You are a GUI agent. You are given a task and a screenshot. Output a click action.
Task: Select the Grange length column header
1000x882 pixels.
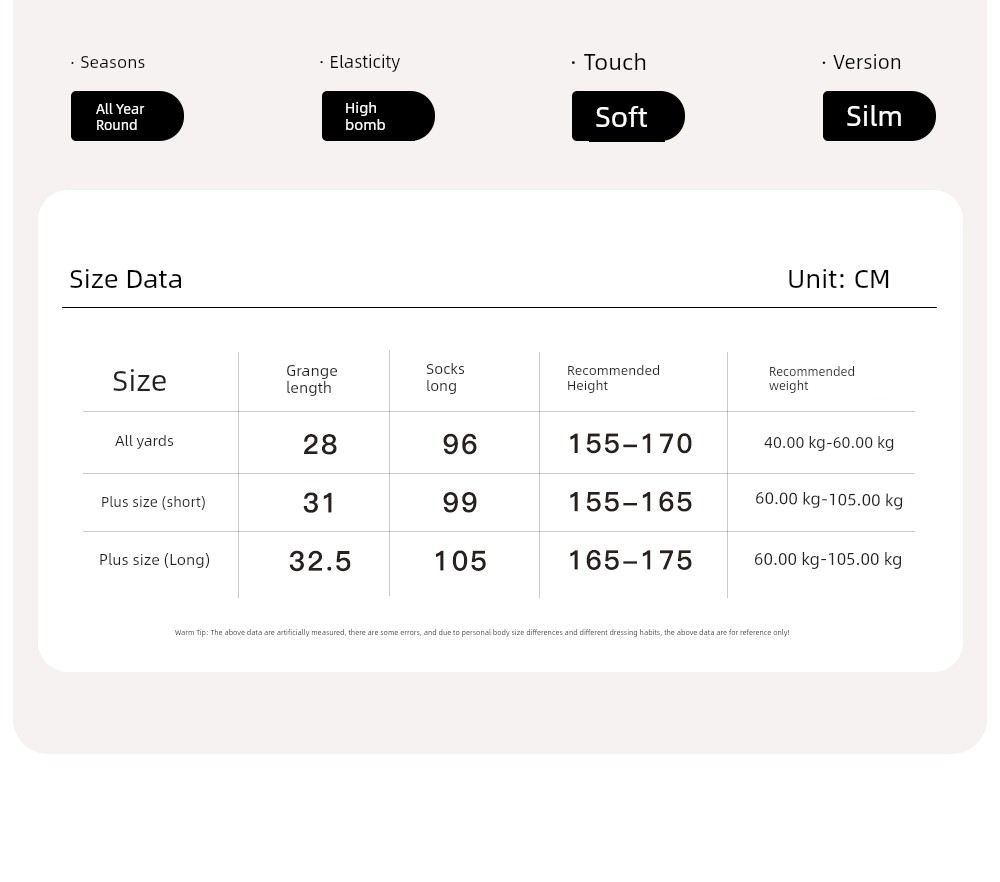(x=311, y=379)
